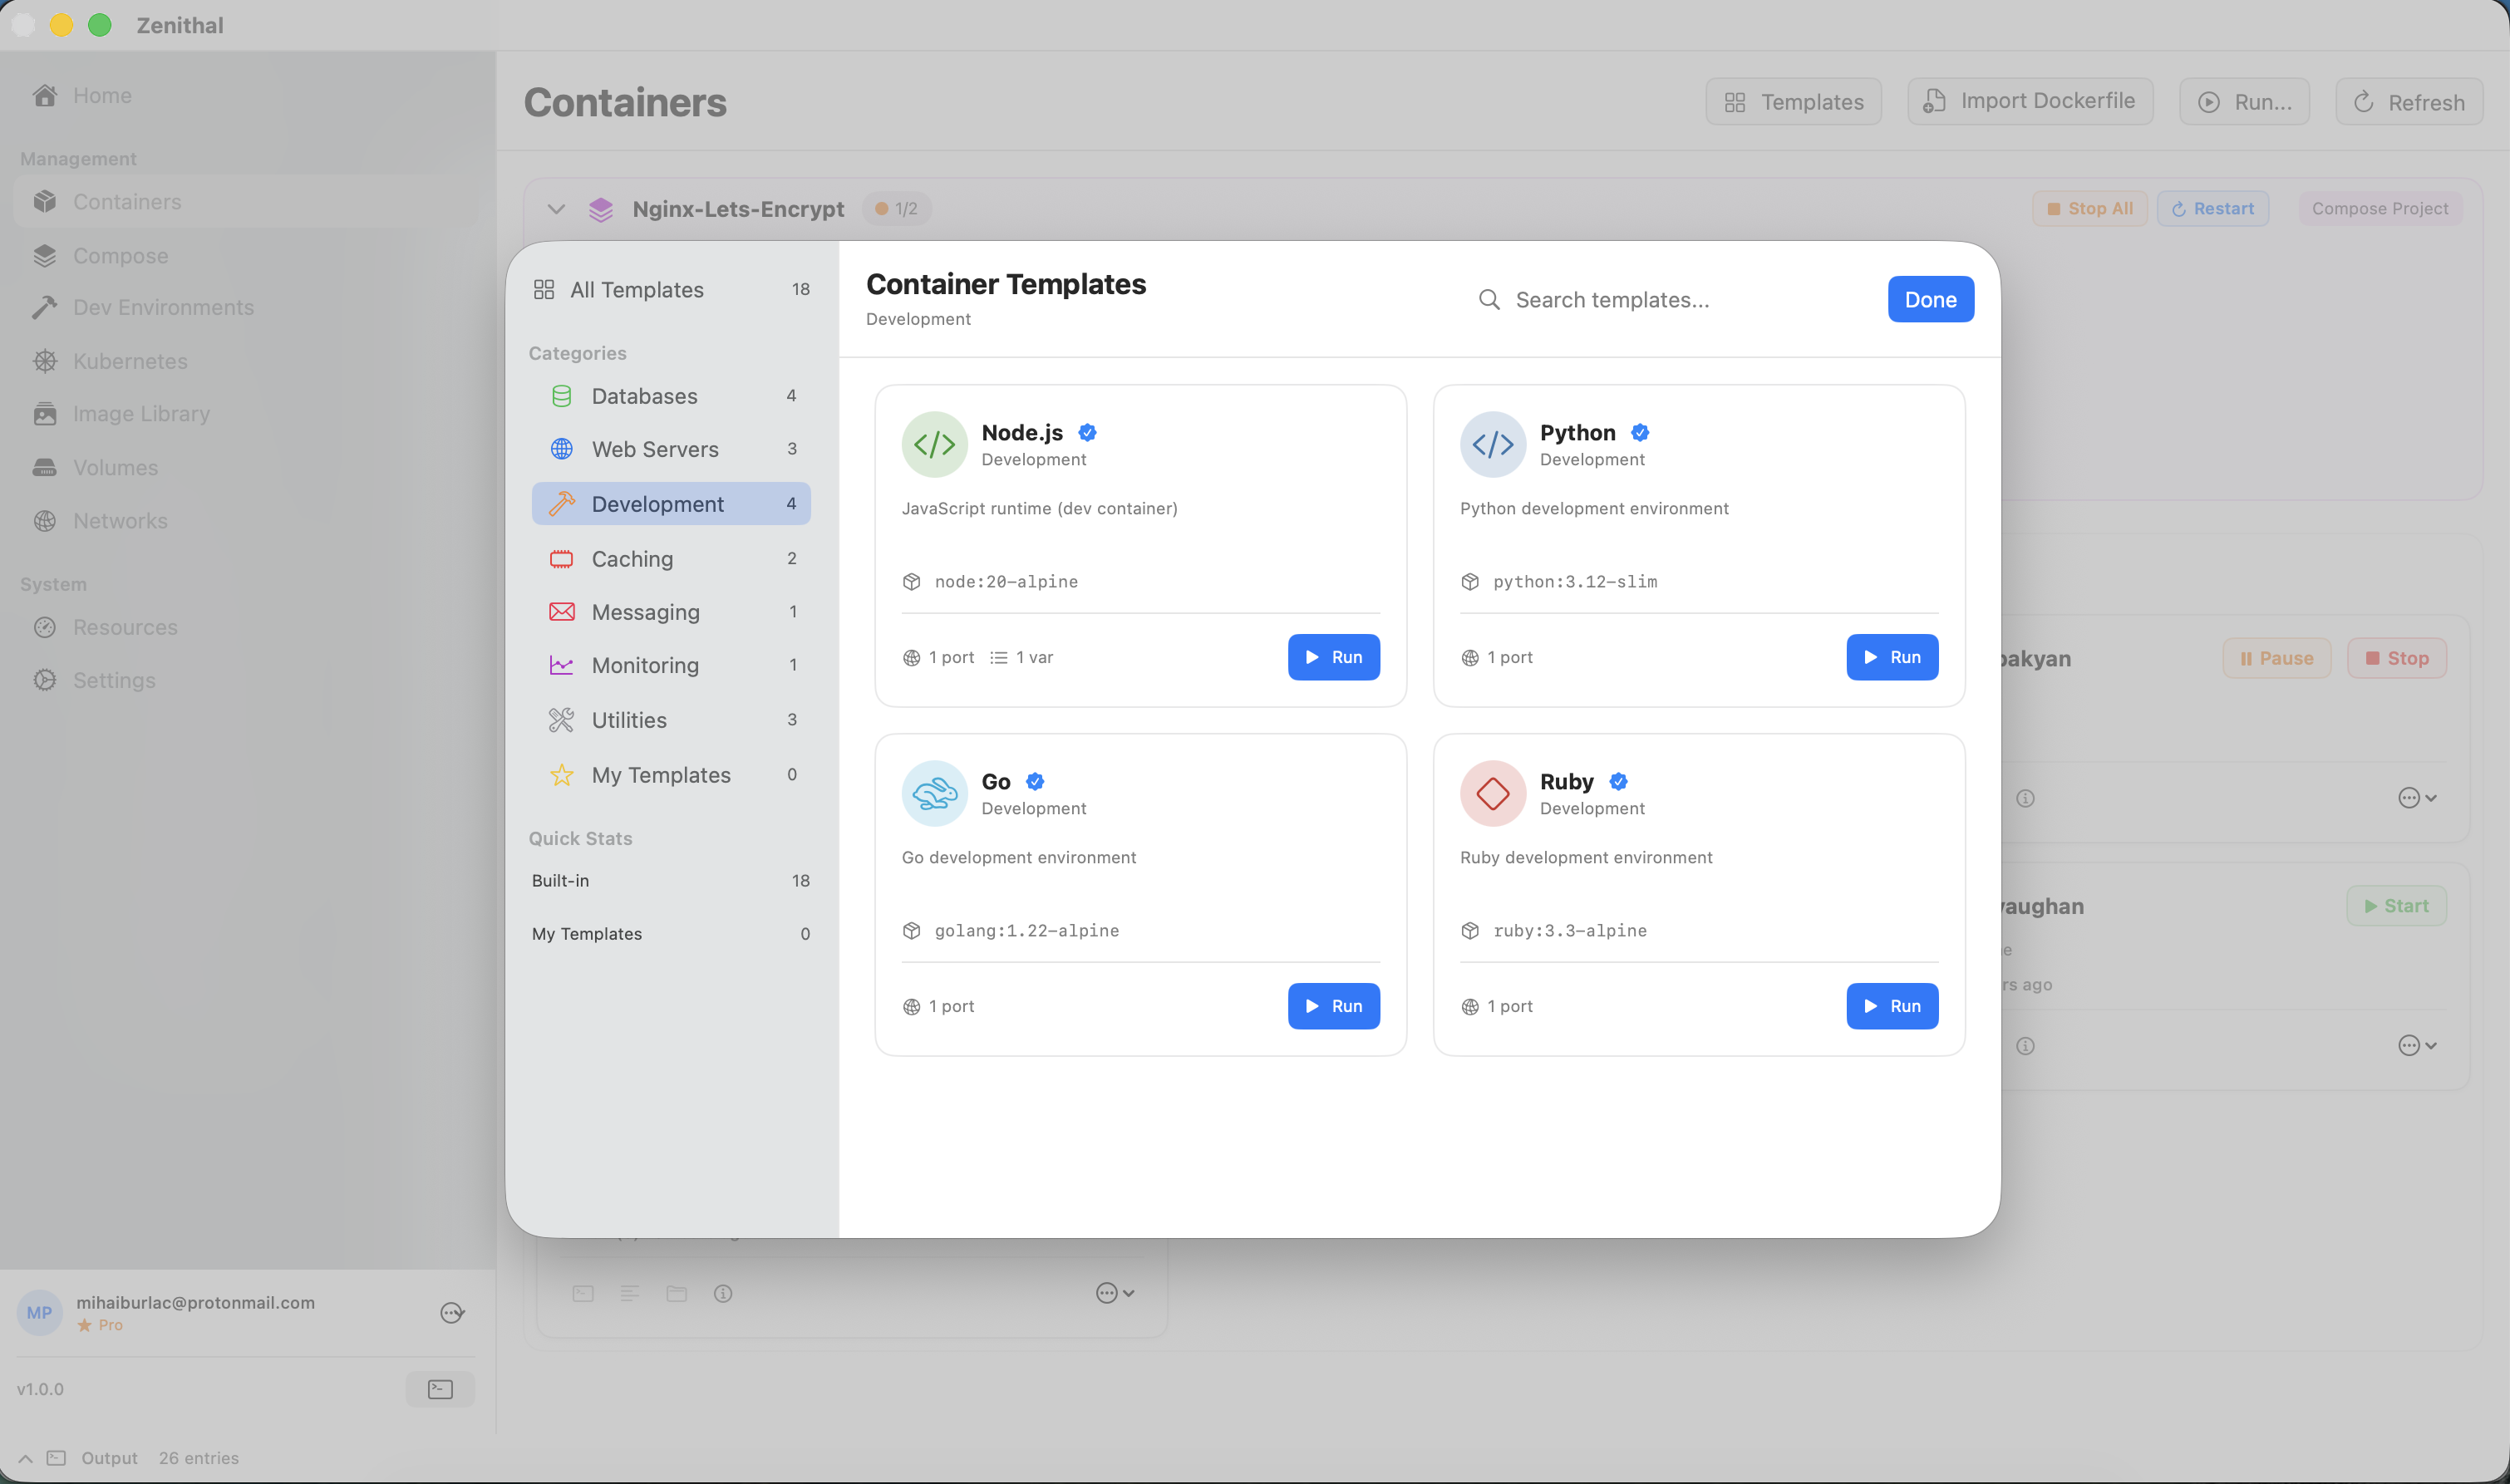Open the account options arrow near mihaiburlac

pyautogui.click(x=452, y=1312)
